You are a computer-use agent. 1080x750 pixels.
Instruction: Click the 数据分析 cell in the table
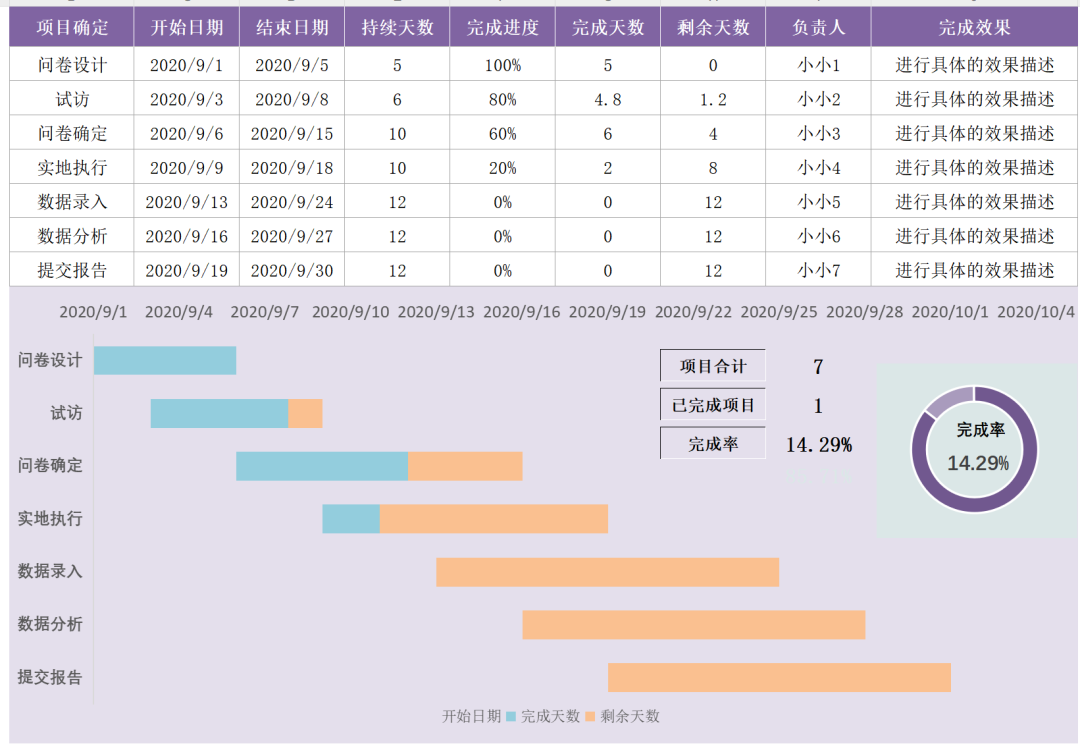72,236
